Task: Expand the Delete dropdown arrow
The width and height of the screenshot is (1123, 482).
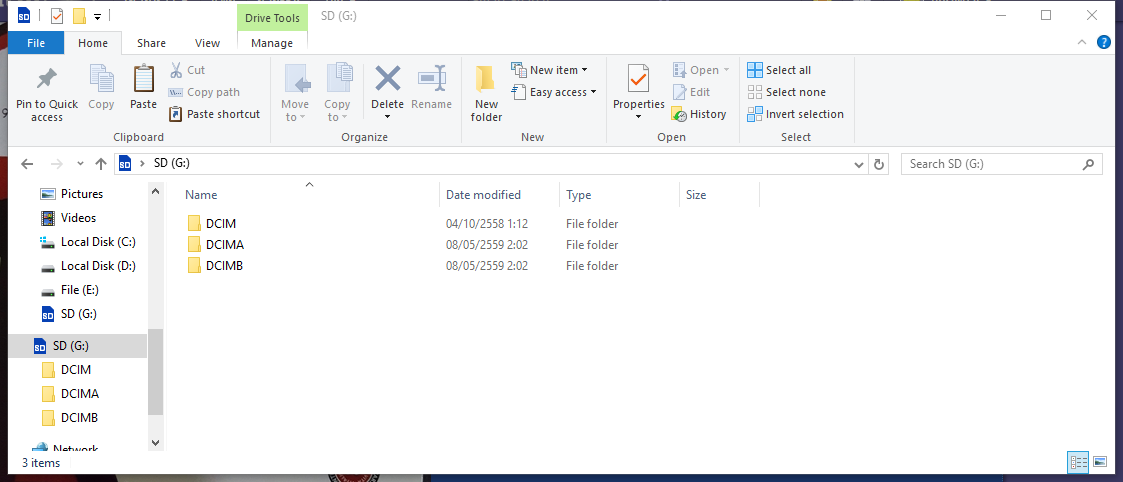Action: 387,117
